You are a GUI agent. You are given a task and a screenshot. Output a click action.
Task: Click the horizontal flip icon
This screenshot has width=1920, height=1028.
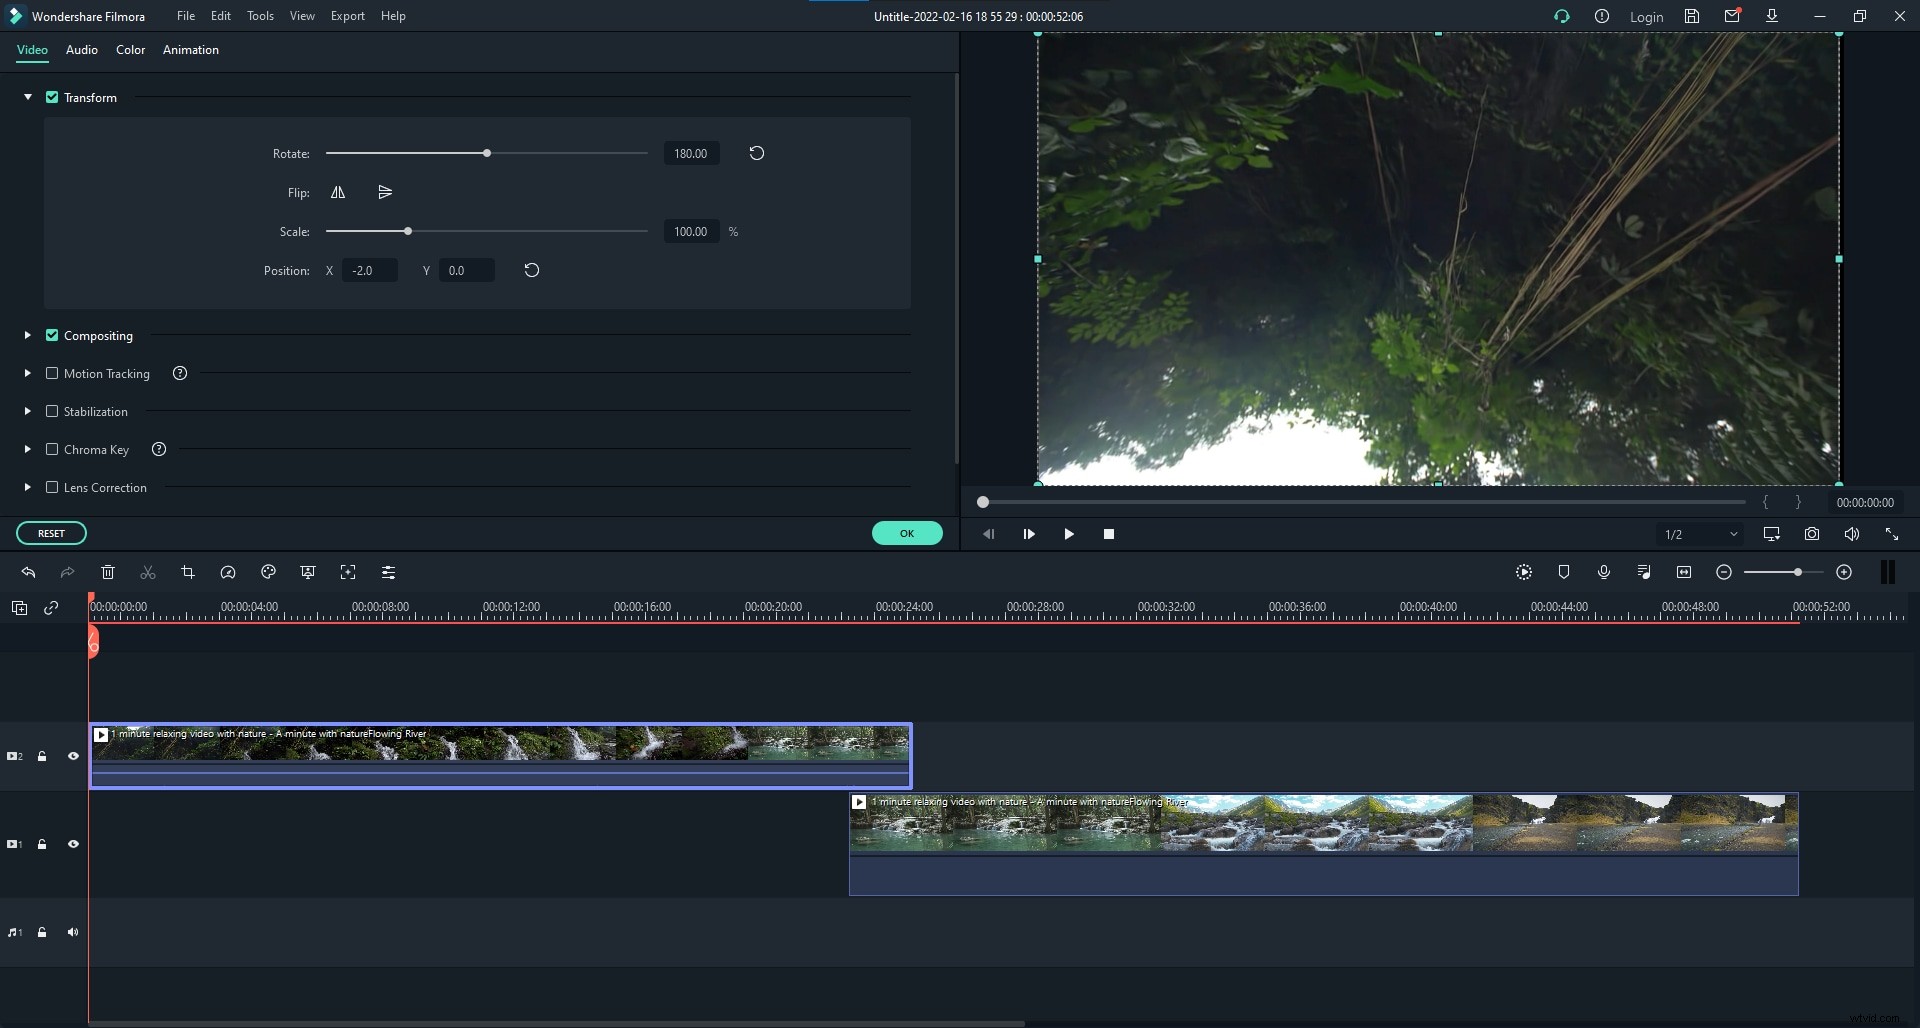coord(338,192)
